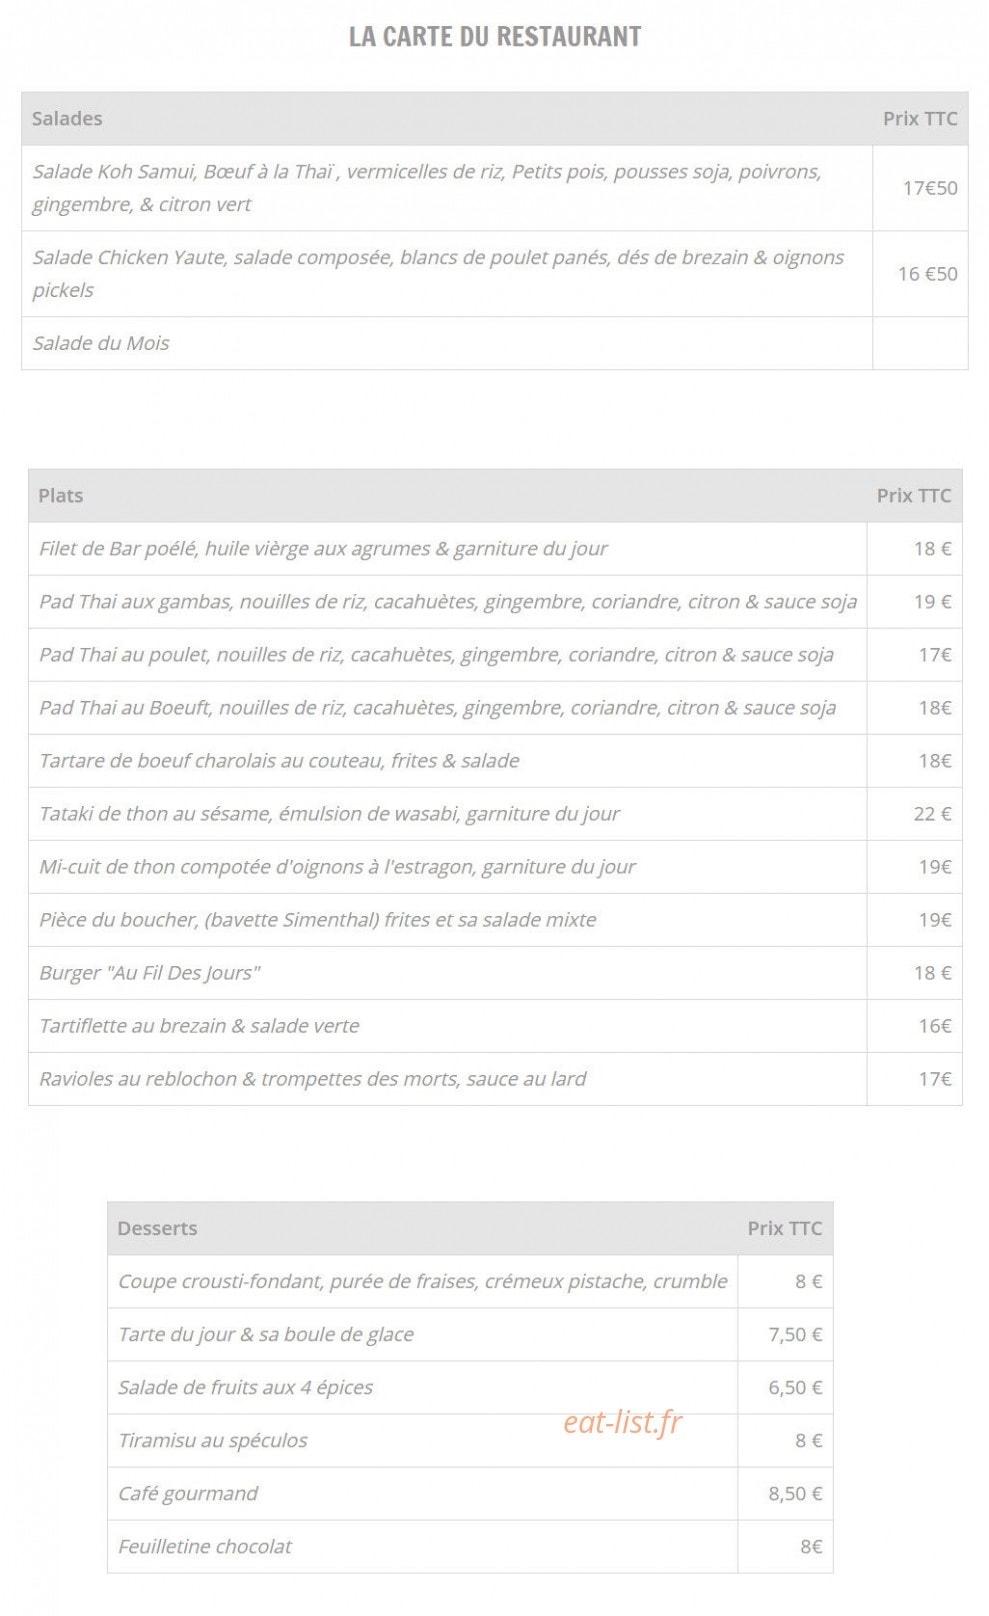Select Tartare de boeuf charolais row
The image size is (989, 1616).
click(495, 761)
